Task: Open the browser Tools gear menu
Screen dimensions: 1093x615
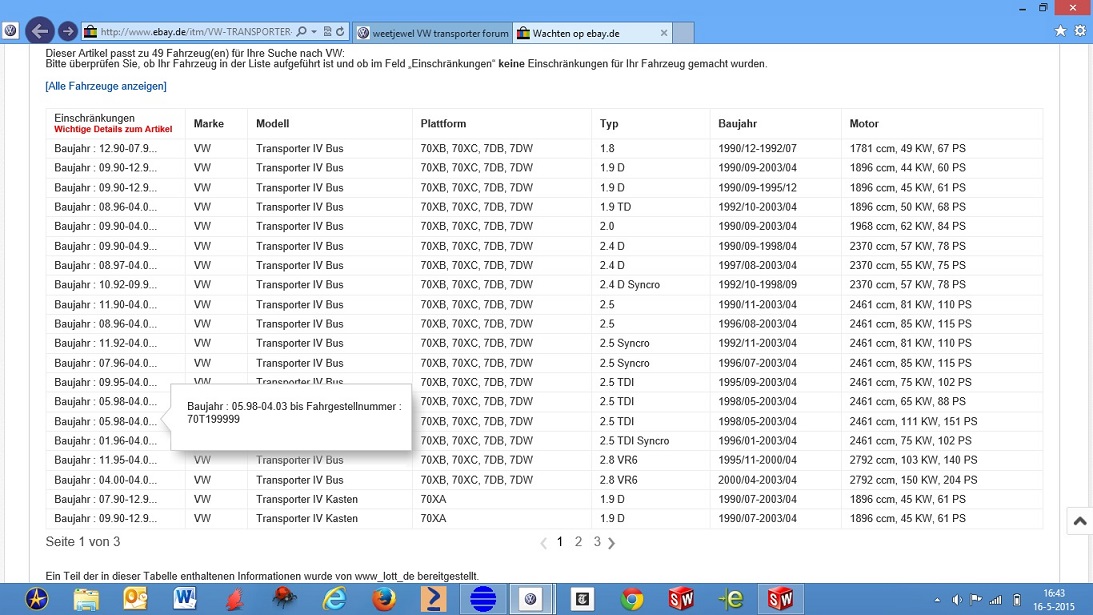Action: click(1080, 31)
